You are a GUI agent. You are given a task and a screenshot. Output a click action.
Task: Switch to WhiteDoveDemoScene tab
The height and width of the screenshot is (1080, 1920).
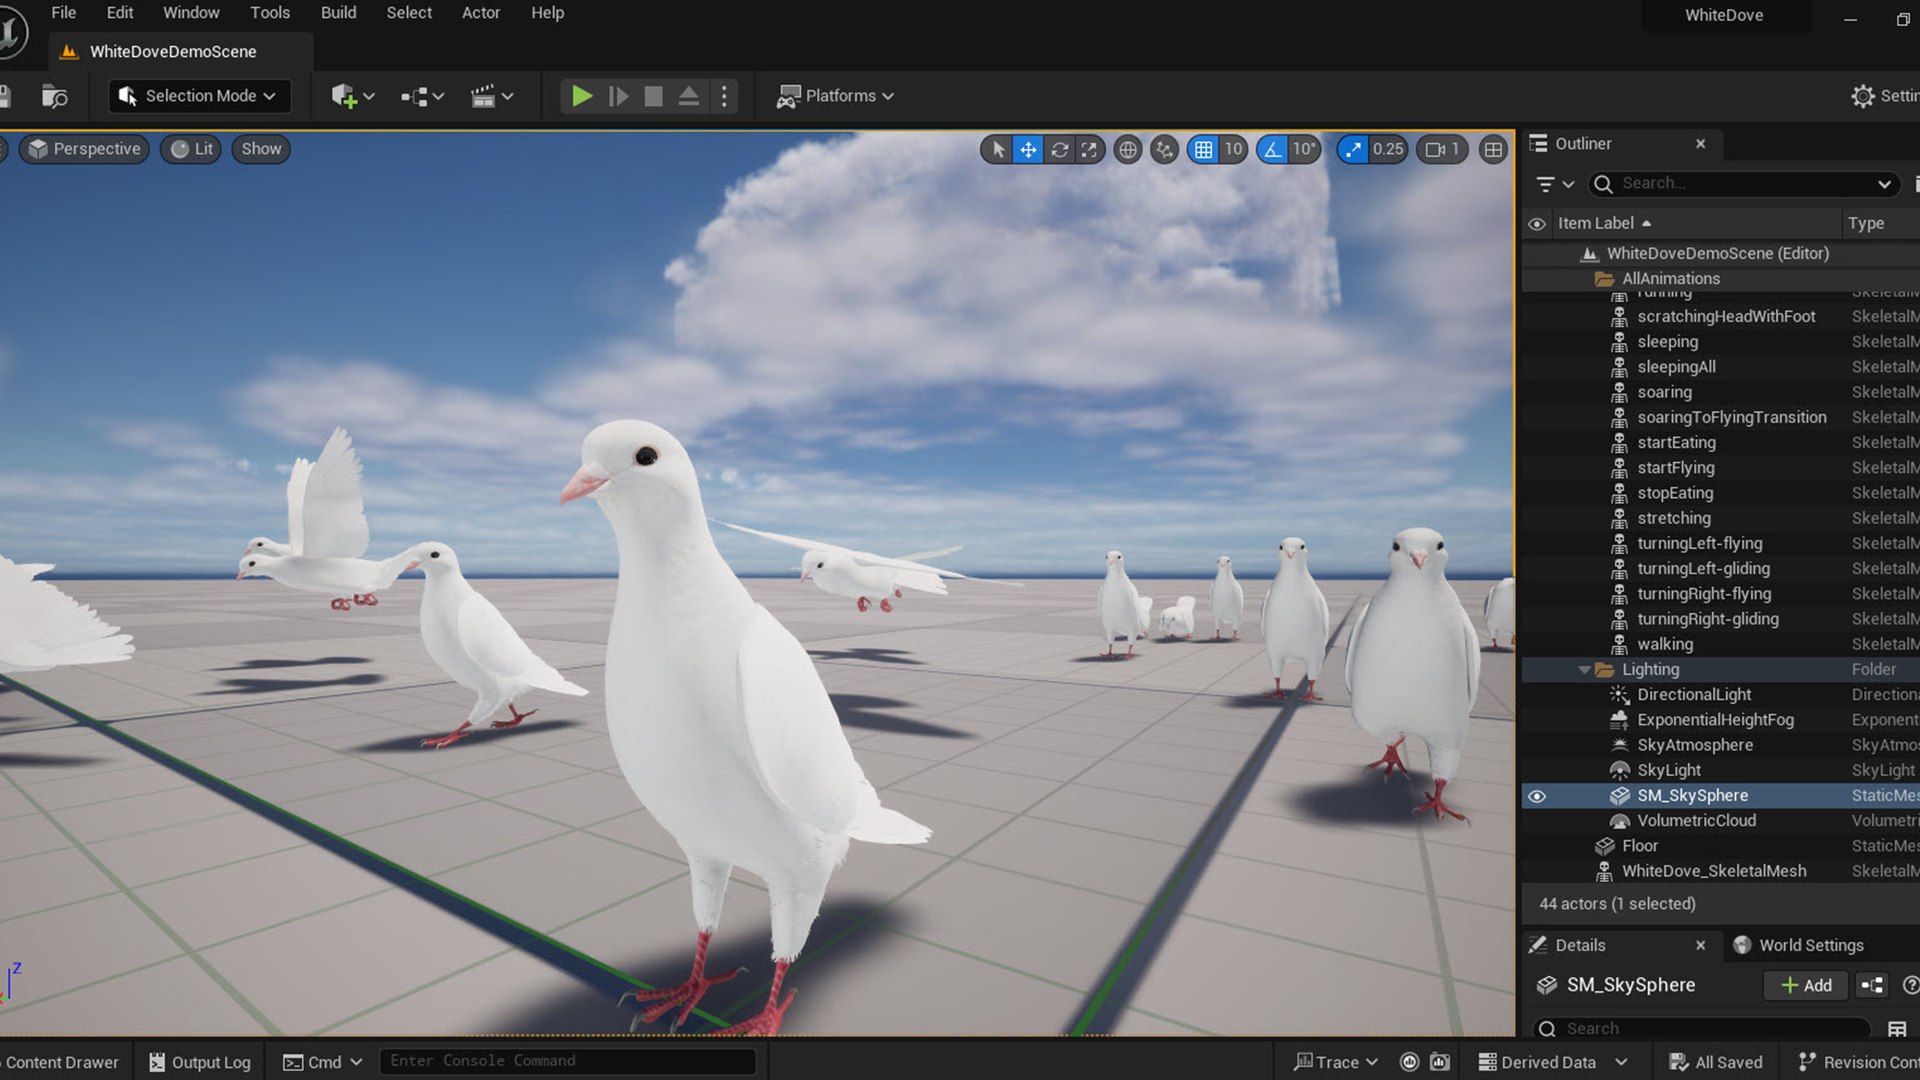(x=173, y=52)
